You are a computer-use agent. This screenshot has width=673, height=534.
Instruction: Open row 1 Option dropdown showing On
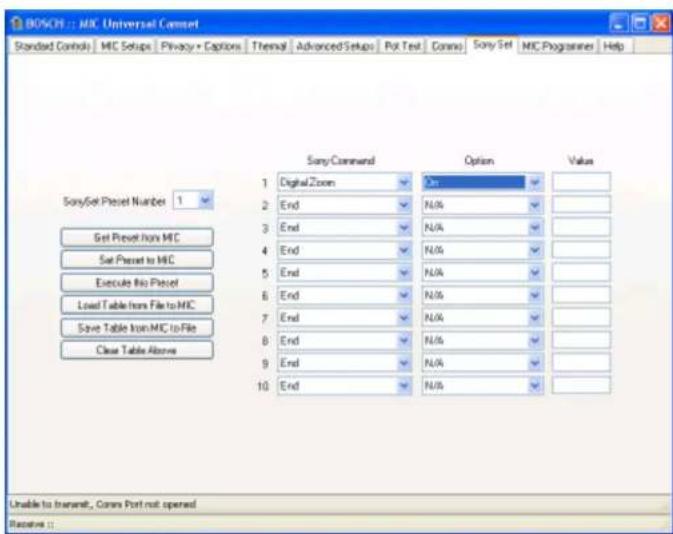(483, 182)
